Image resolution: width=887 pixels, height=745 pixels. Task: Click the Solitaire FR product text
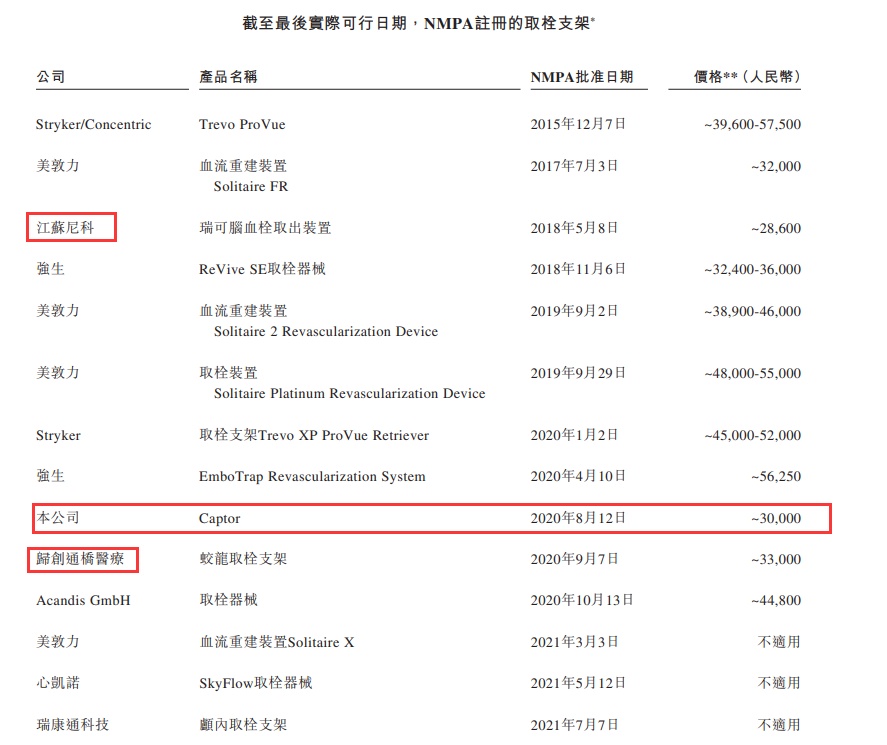coord(251,187)
